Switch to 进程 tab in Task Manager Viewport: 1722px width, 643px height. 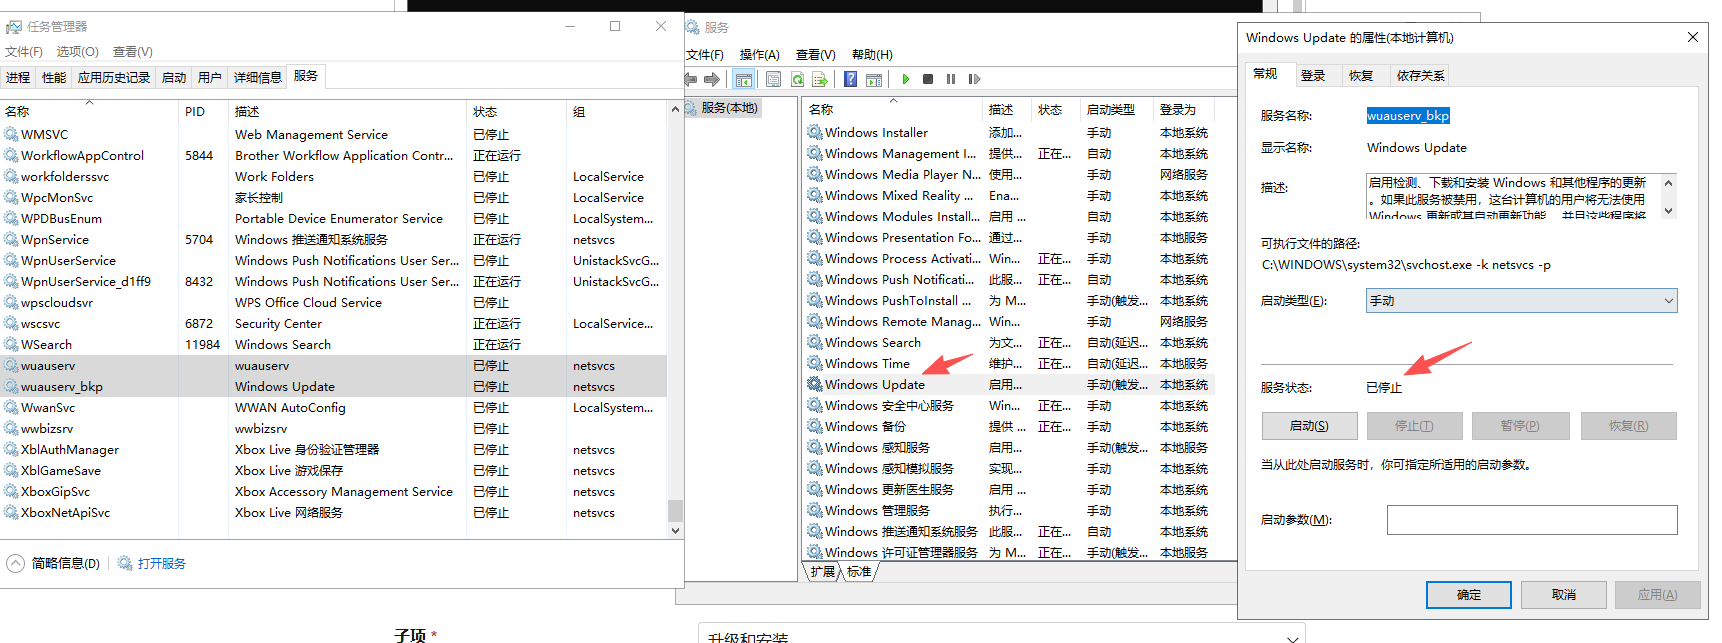[x=18, y=77]
